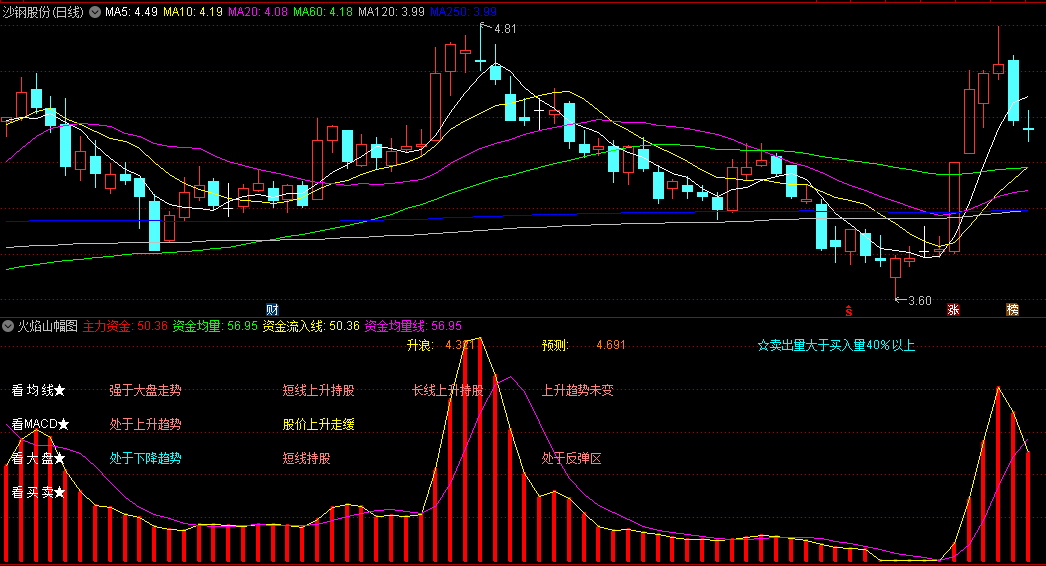
Task: Click the MA120: 3.99 label
Action: point(392,12)
